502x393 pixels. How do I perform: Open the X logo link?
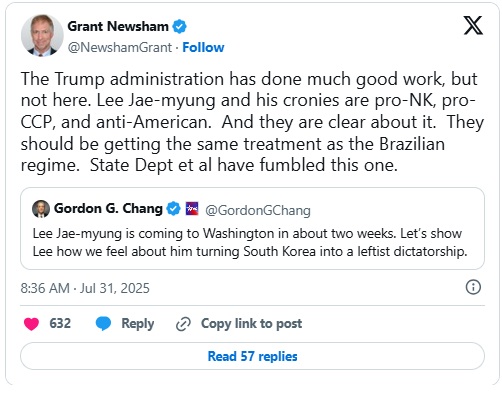473,26
